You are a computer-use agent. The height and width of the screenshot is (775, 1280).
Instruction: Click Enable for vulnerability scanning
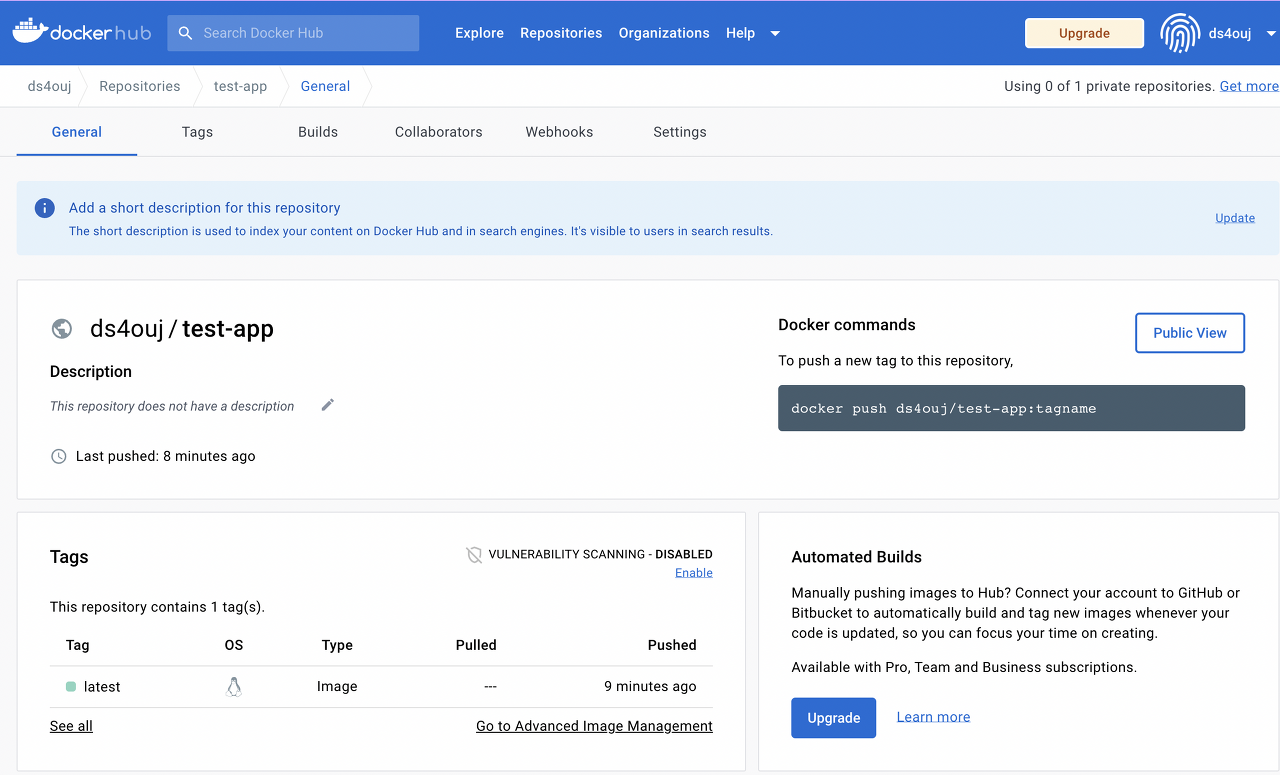[694, 573]
